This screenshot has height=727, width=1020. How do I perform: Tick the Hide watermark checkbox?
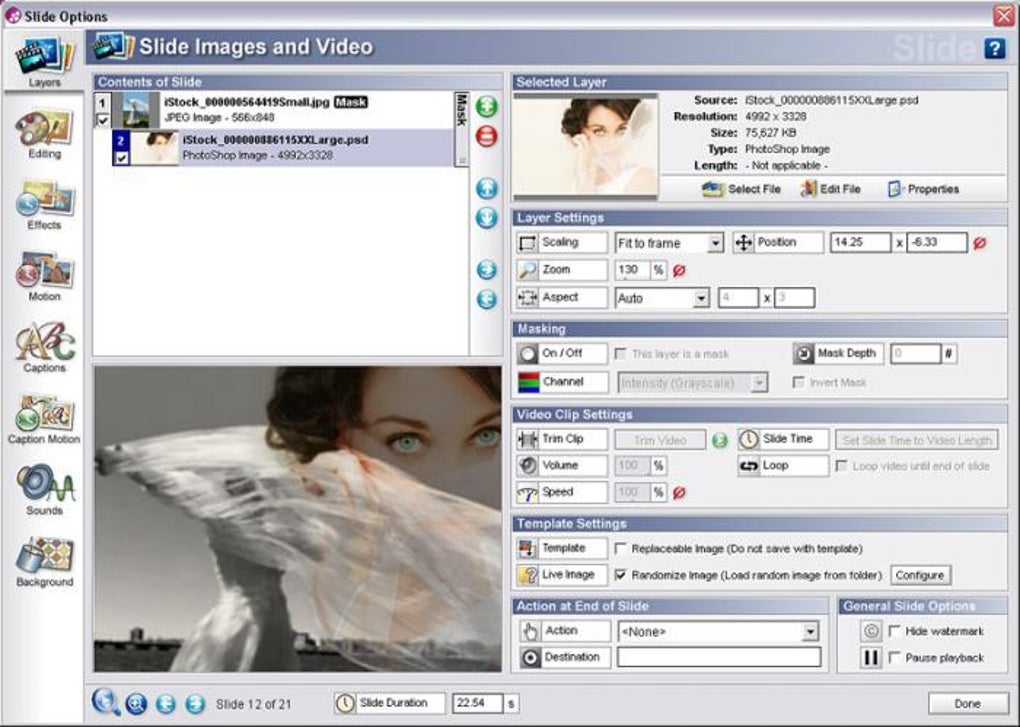895,631
